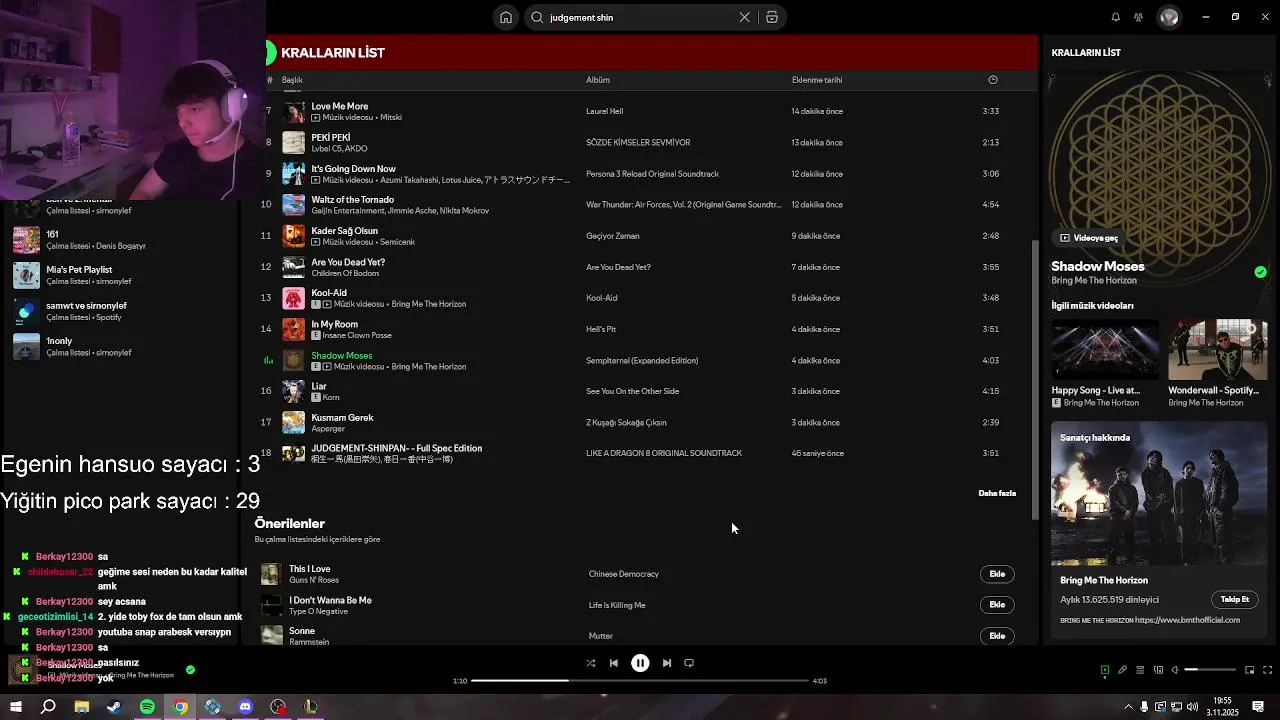1280x720 pixels.
Task: Open friend activity icon near profile
Action: click(1138, 17)
